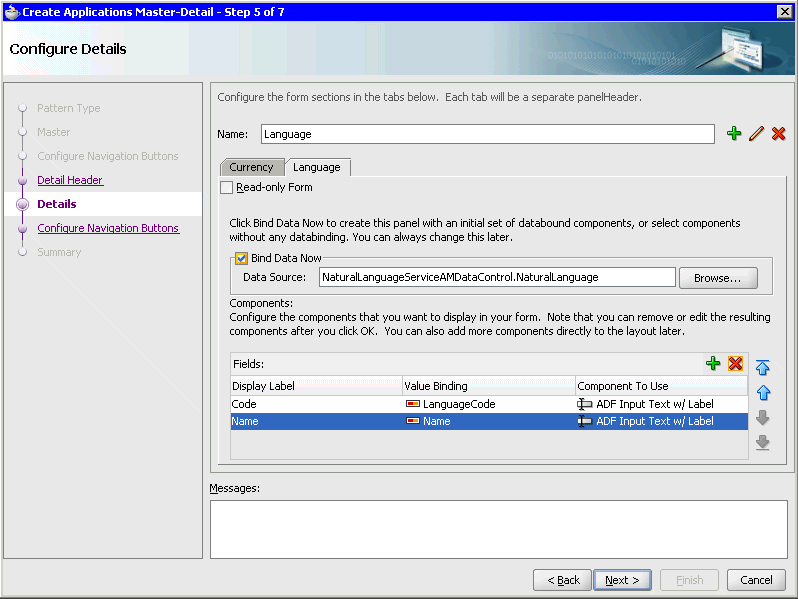Click input text icon in Name row
The height and width of the screenshot is (599, 798).
click(584, 421)
